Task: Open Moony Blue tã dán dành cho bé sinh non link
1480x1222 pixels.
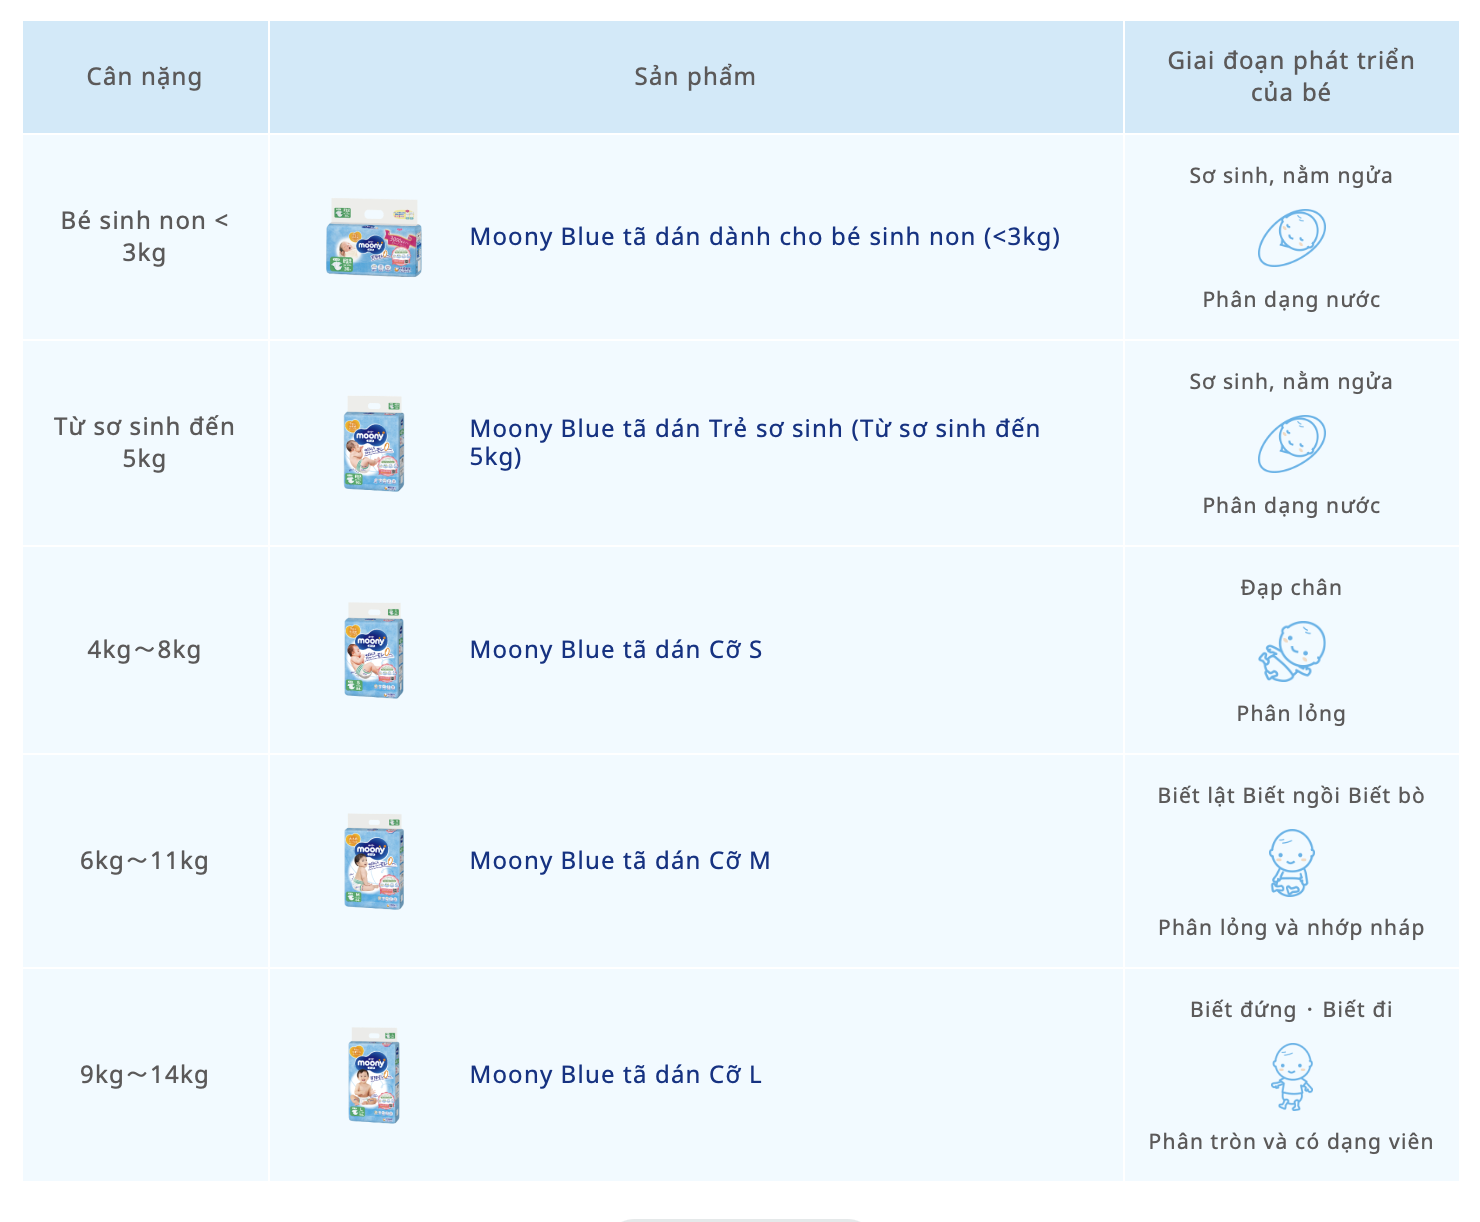Action: coord(764,237)
